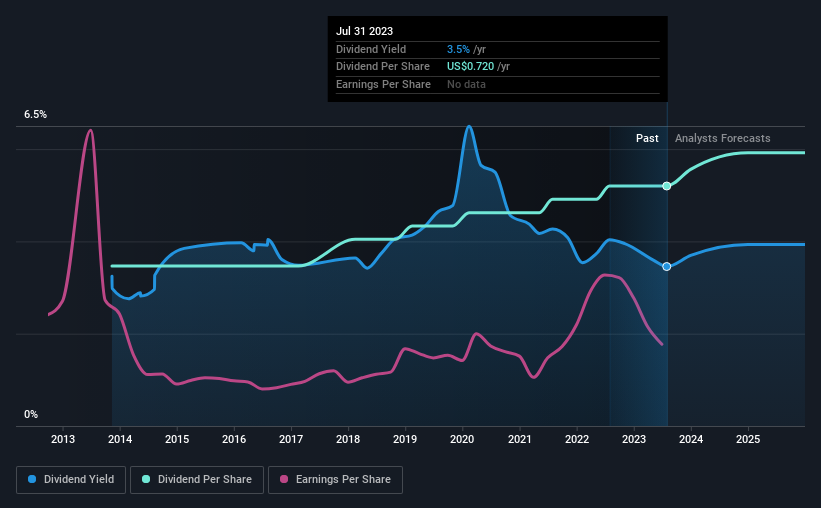Select the blue dividend yield marker at Jul 2023
Viewport: 821px width, 508px height.
667,267
